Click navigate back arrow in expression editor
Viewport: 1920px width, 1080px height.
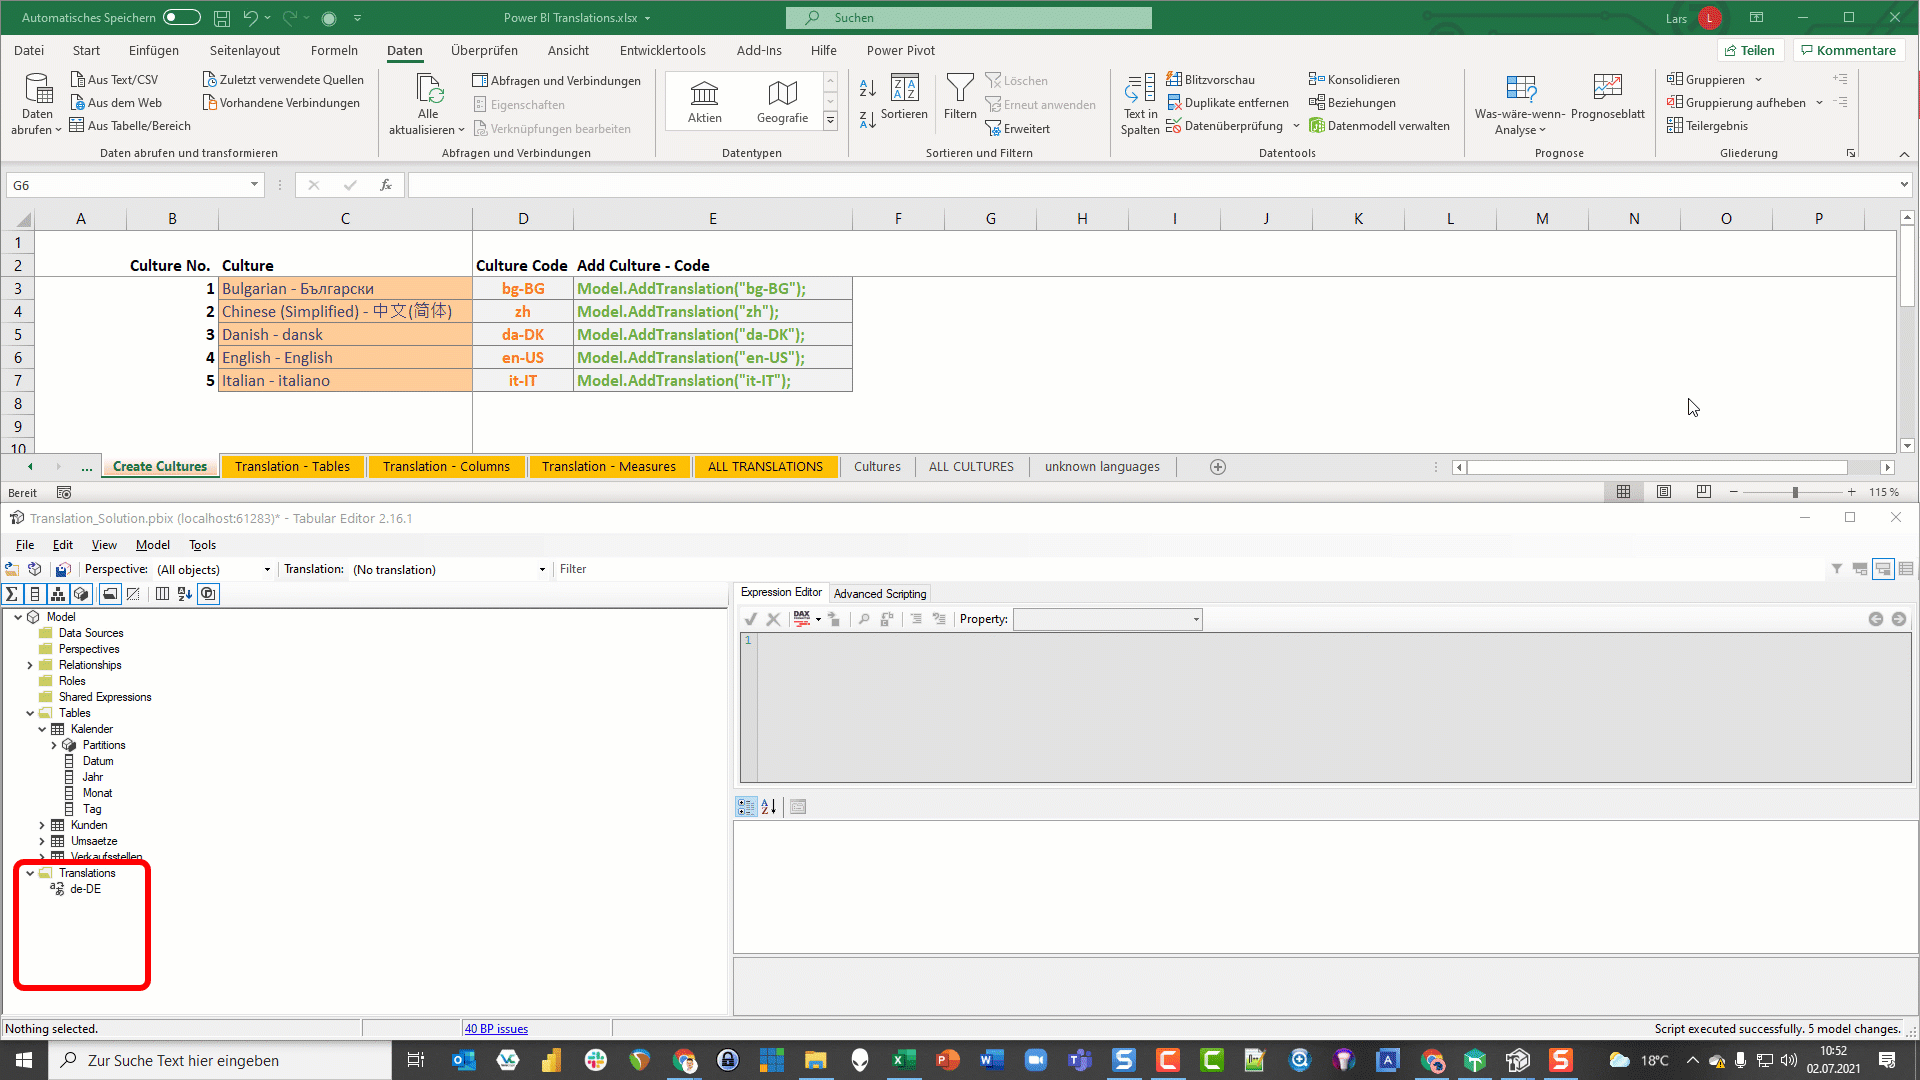tap(1876, 619)
